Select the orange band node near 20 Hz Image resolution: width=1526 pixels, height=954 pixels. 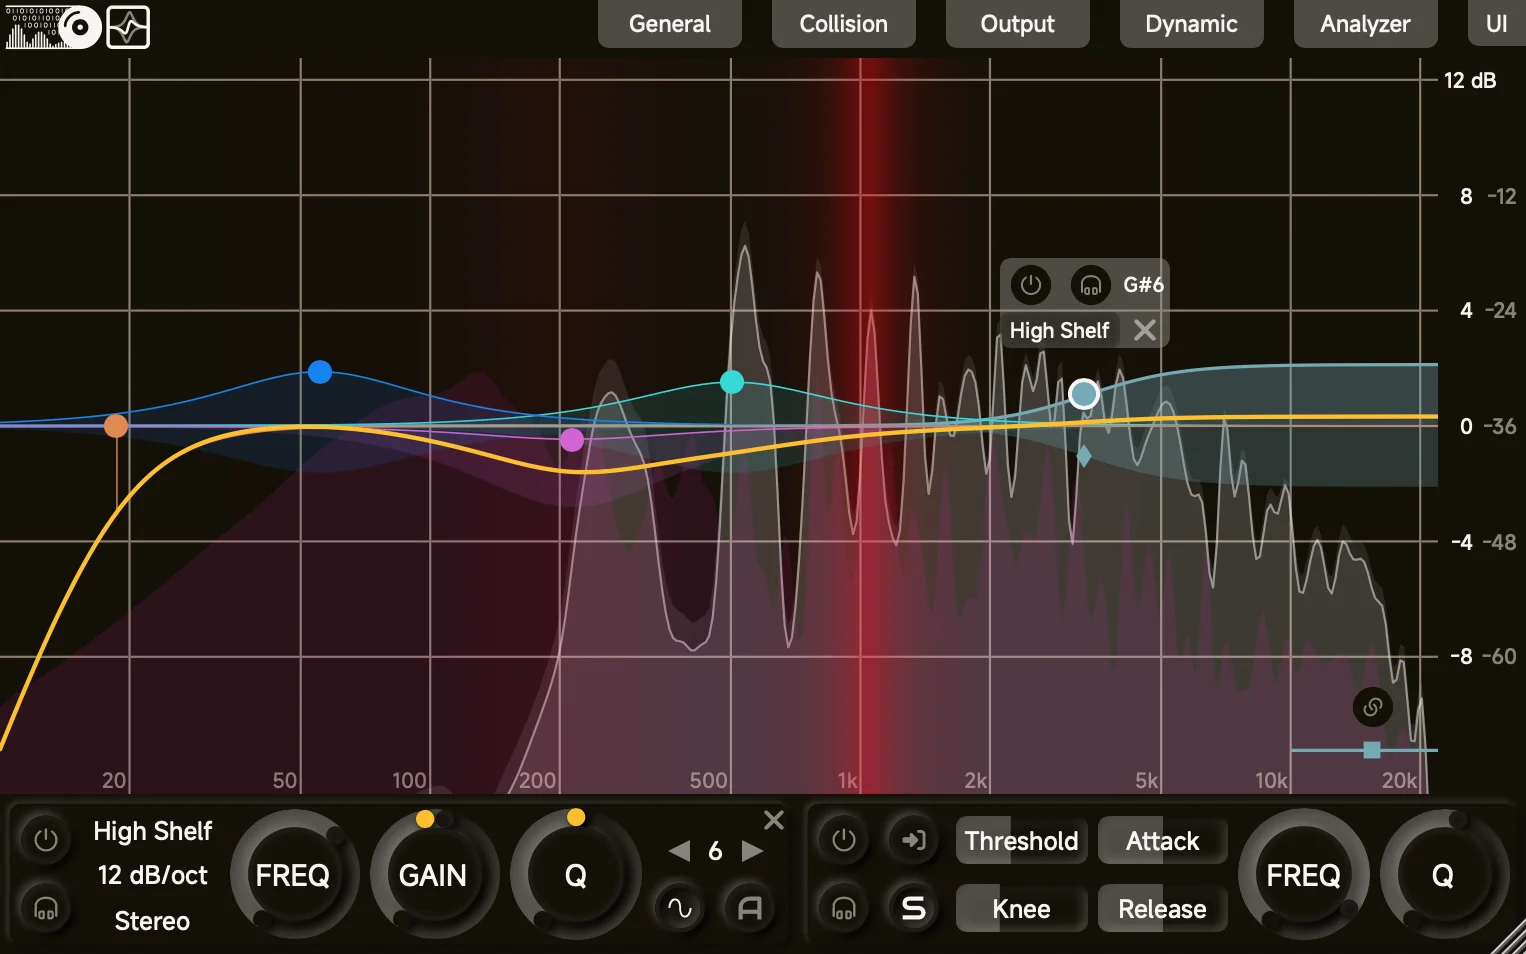pyautogui.click(x=116, y=426)
